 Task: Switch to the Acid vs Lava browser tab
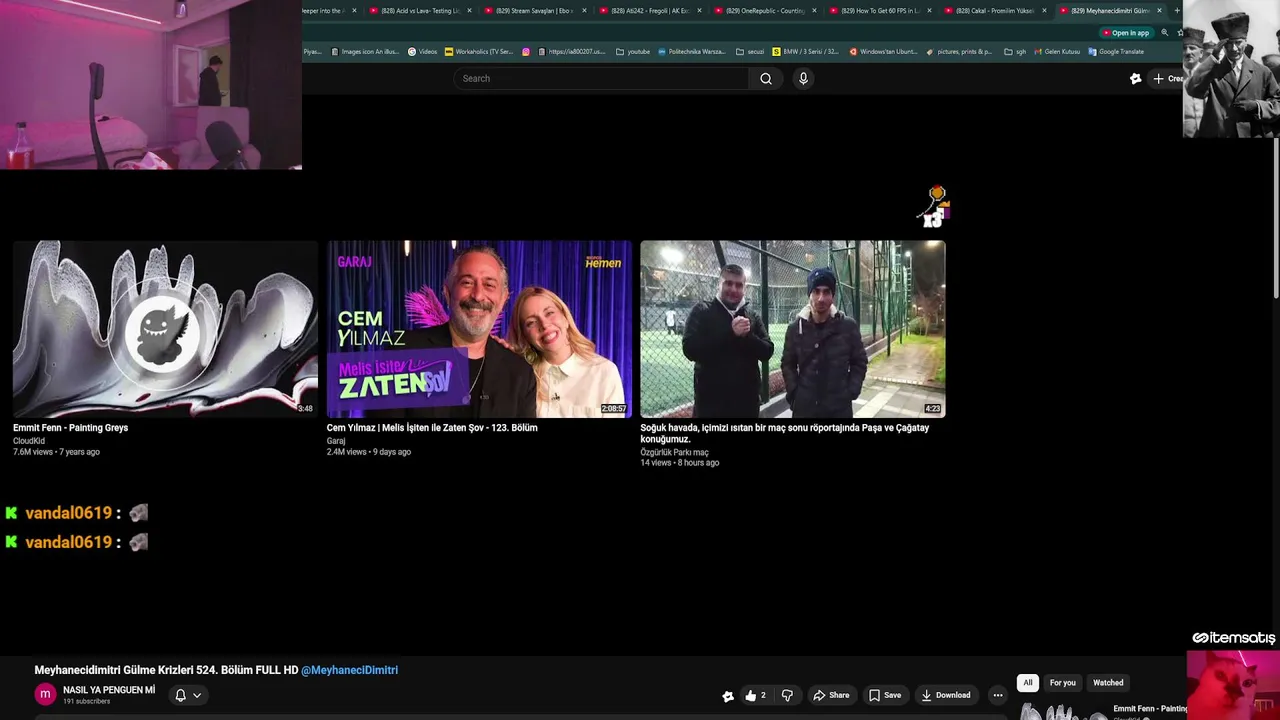[421, 11]
